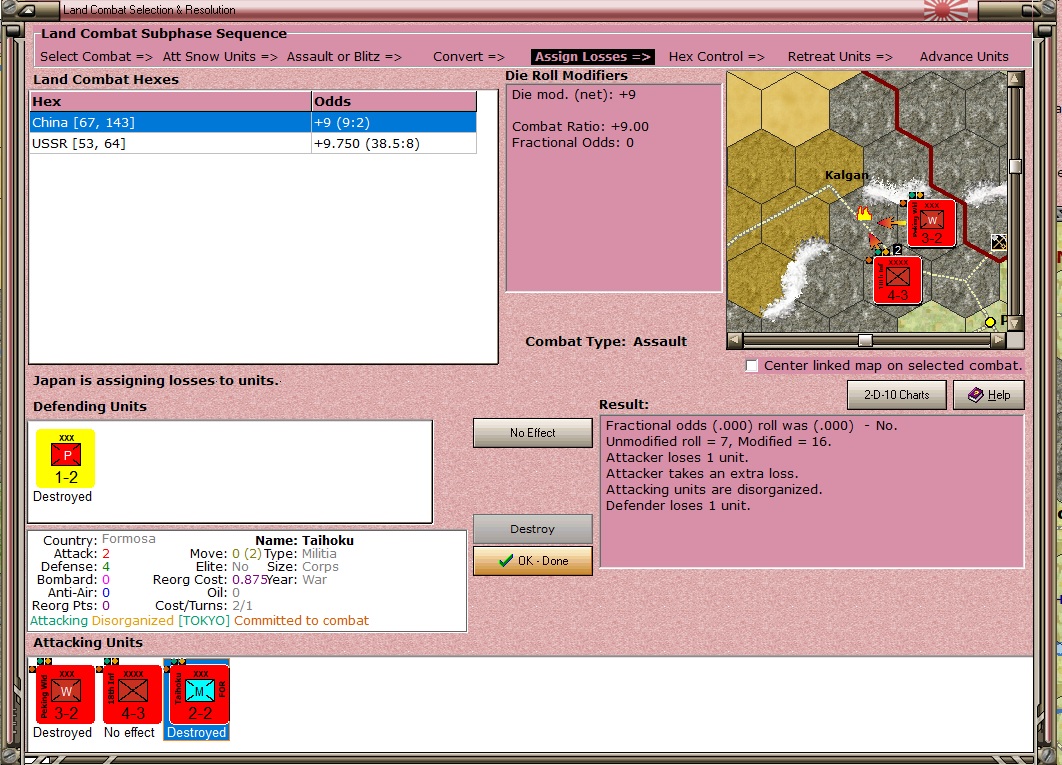Image resolution: width=1062 pixels, height=765 pixels.
Task: Click map horizontal scrollbar right arrow
Action: [x=999, y=339]
